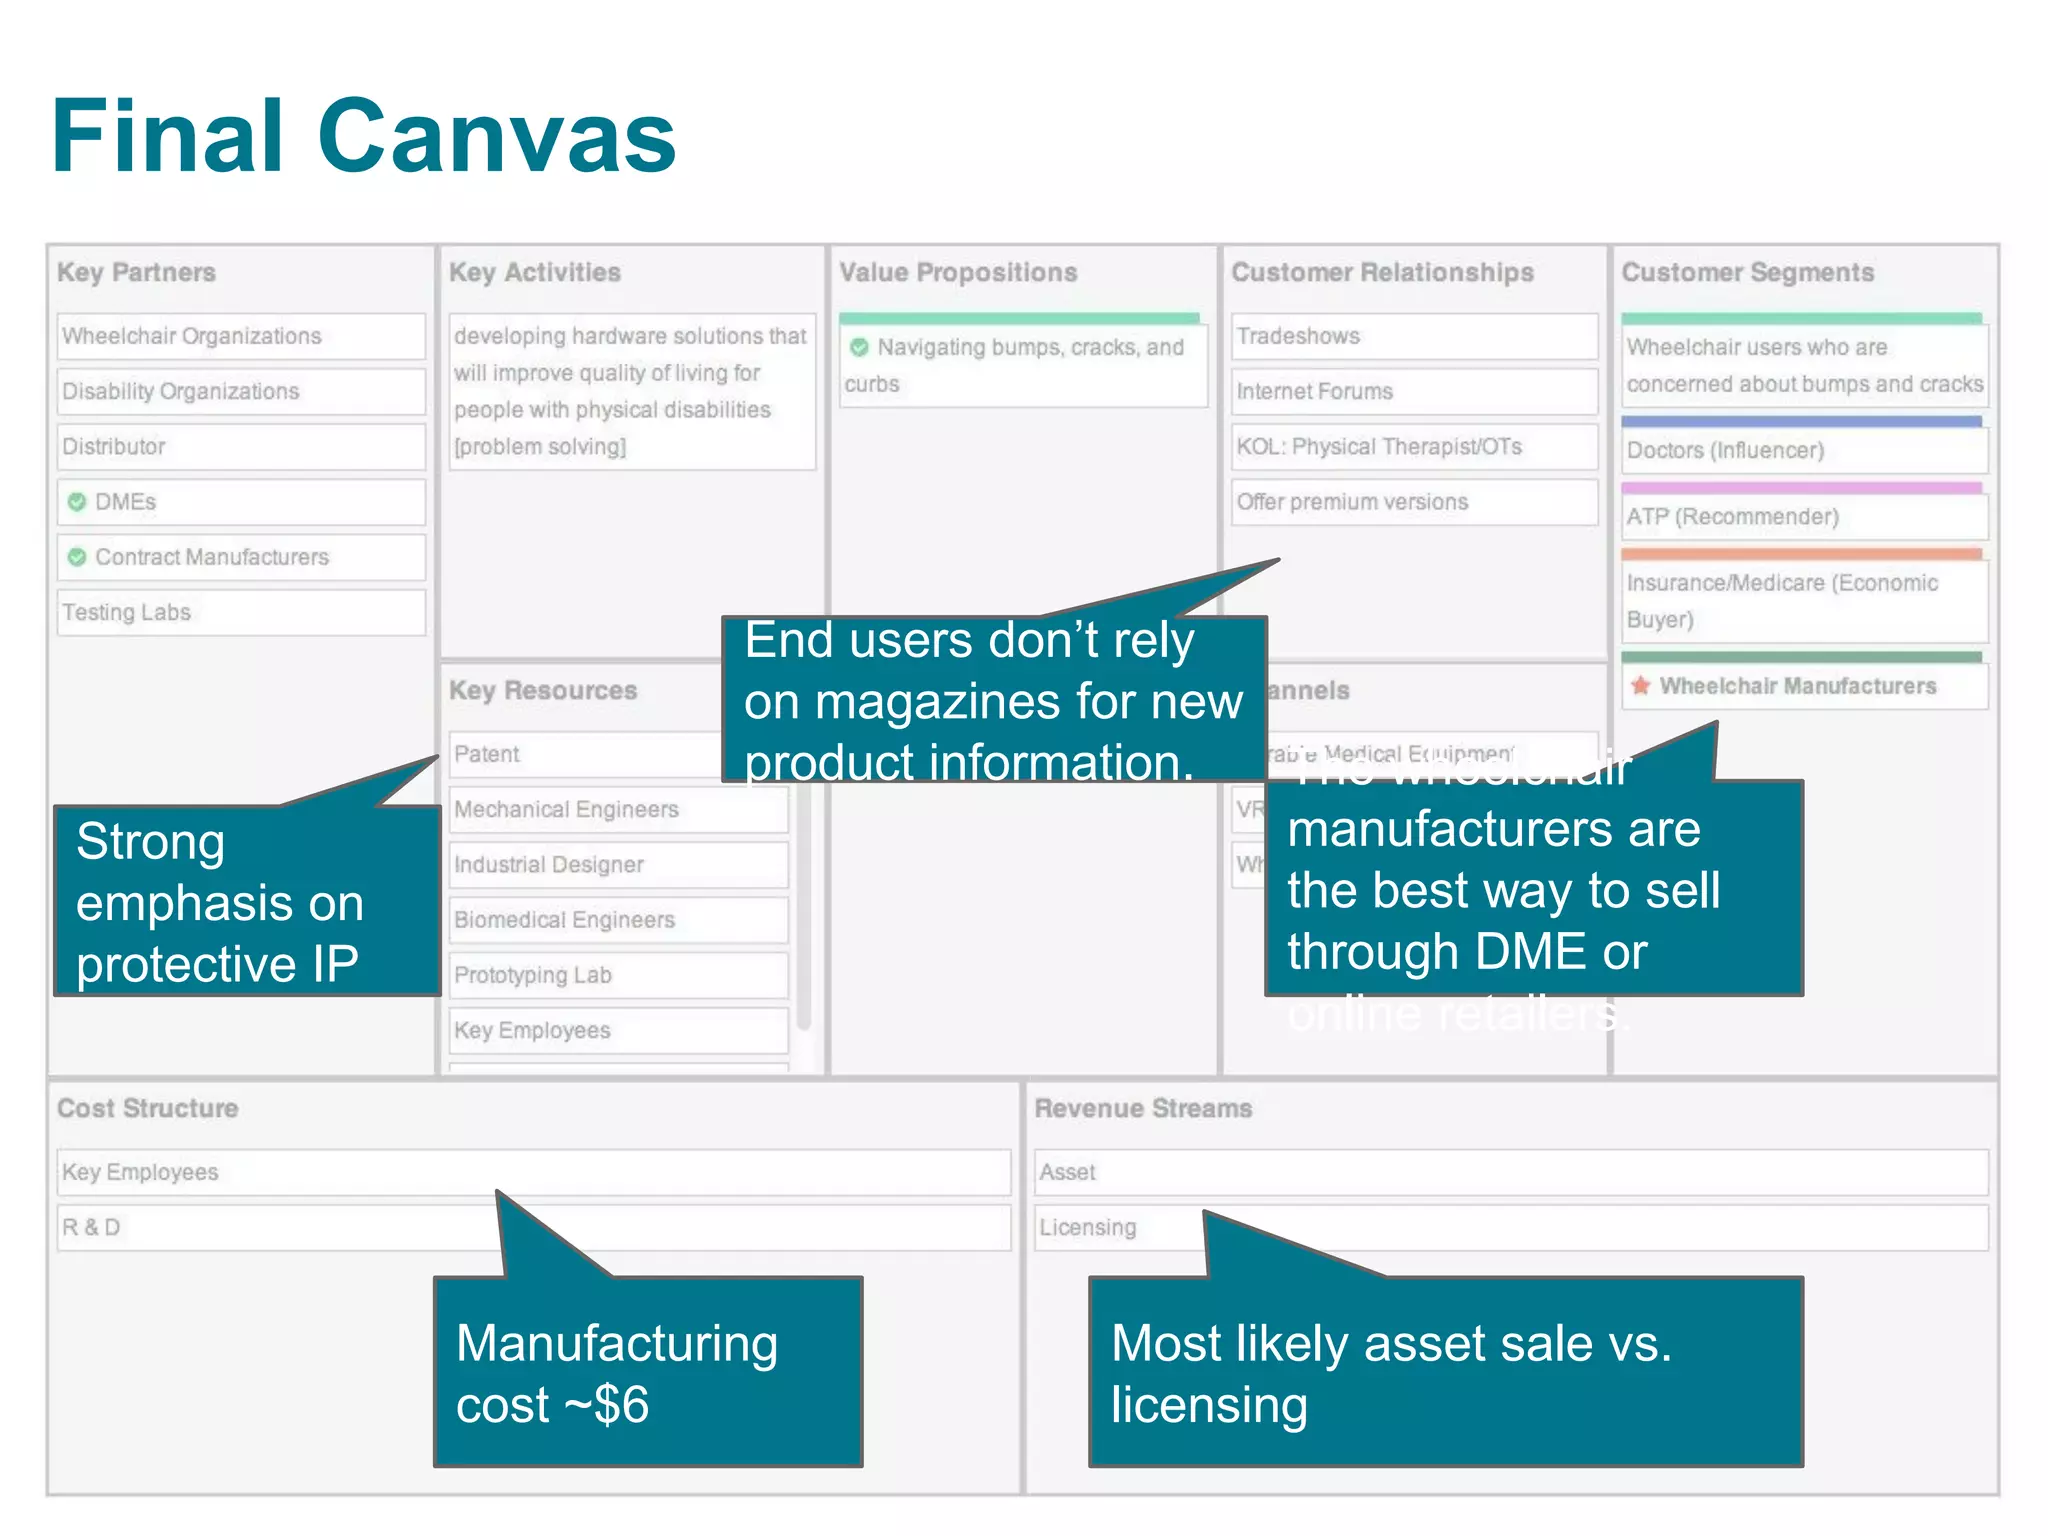Click orange color bar above Insurance/Medicare card
The width and height of the screenshot is (2048, 1536).
click(1801, 555)
